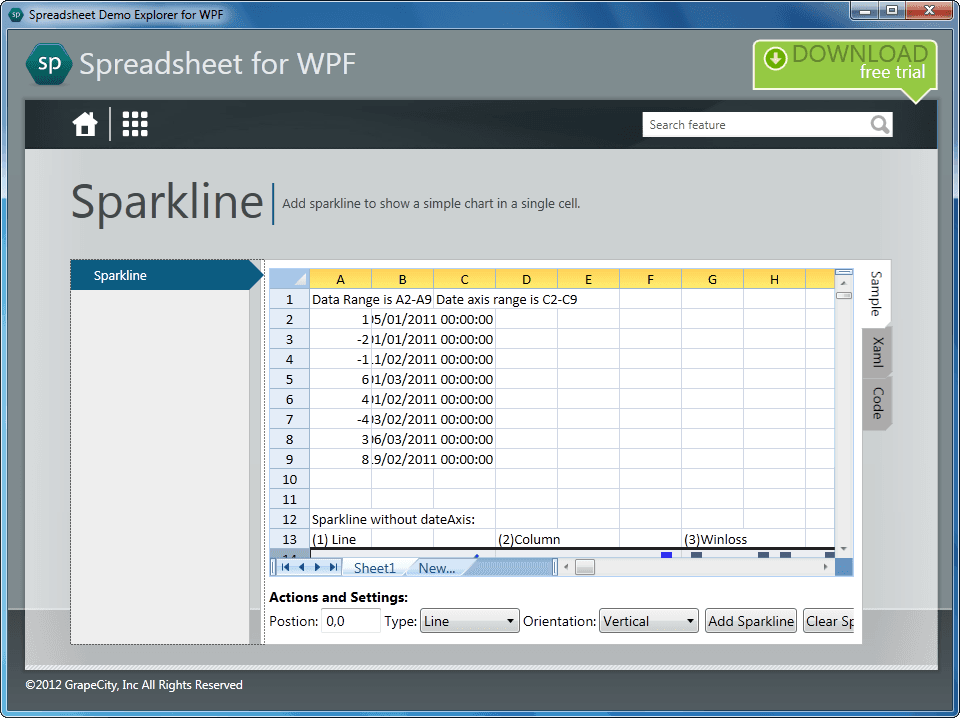The image size is (960, 718).
Task: Click the select-all corner of the spreadsheet
Action: point(290,279)
